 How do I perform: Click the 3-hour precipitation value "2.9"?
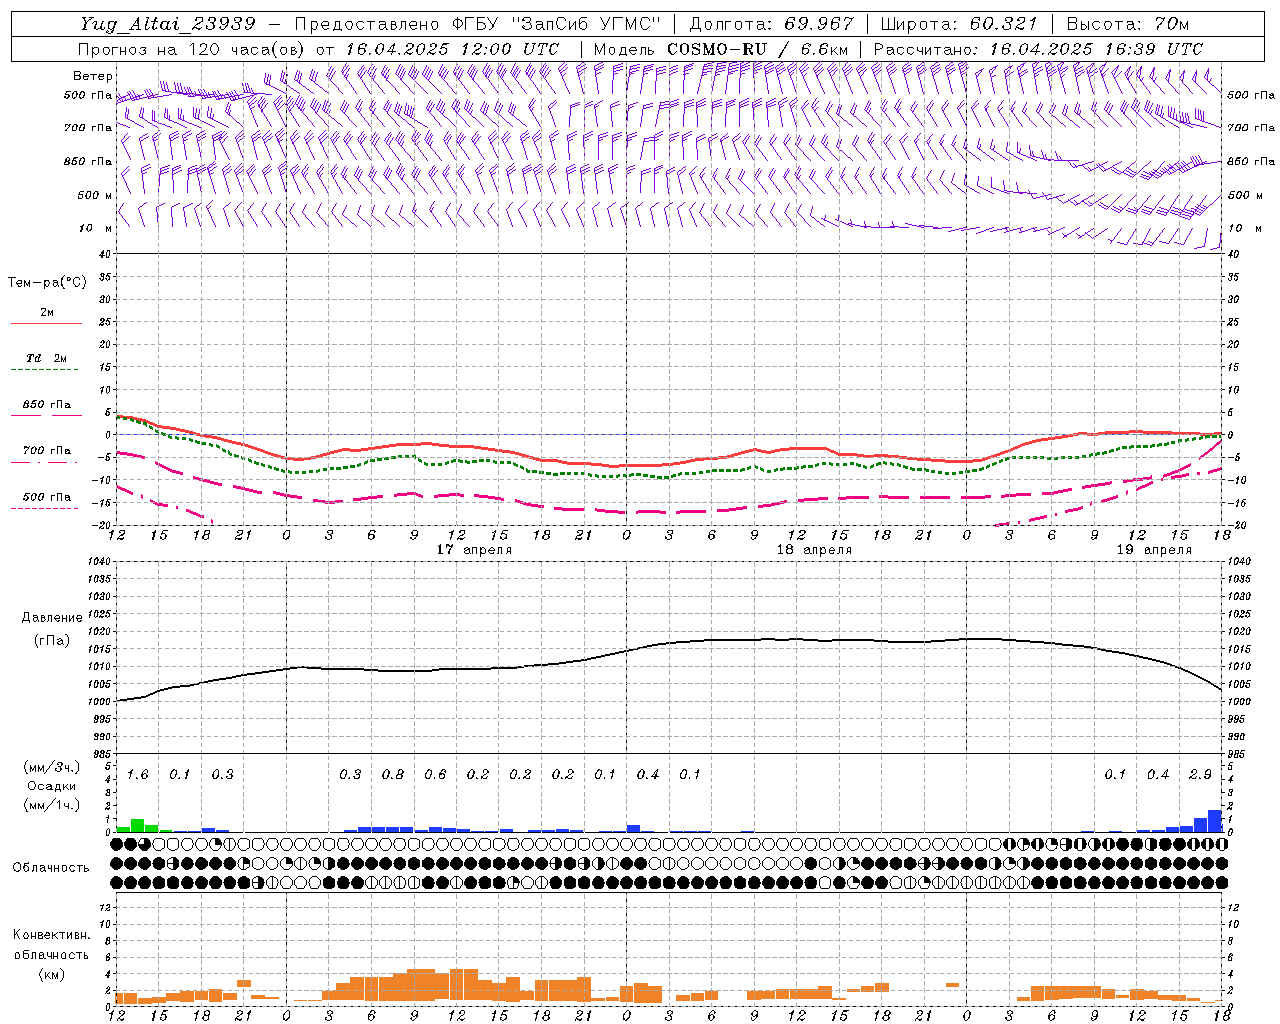[1200, 775]
